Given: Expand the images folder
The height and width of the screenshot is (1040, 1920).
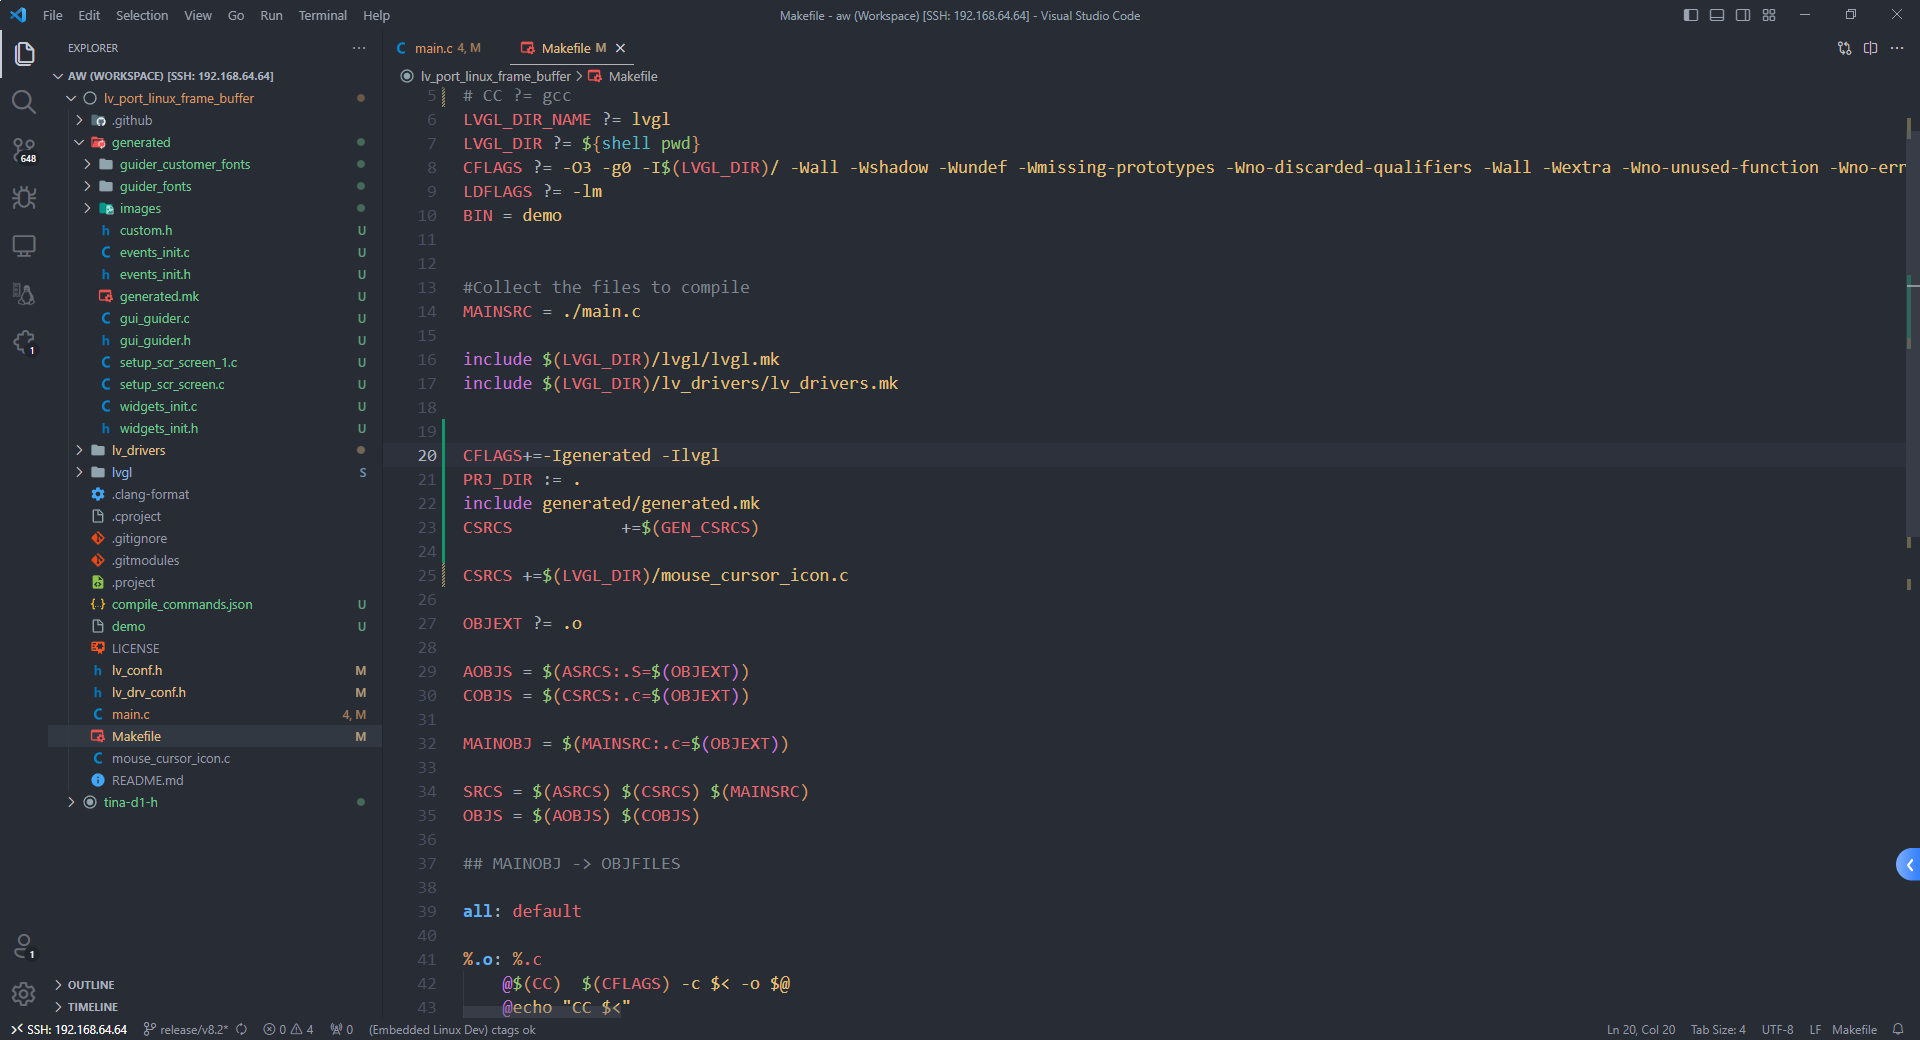Looking at the screenshot, I should click(x=87, y=208).
